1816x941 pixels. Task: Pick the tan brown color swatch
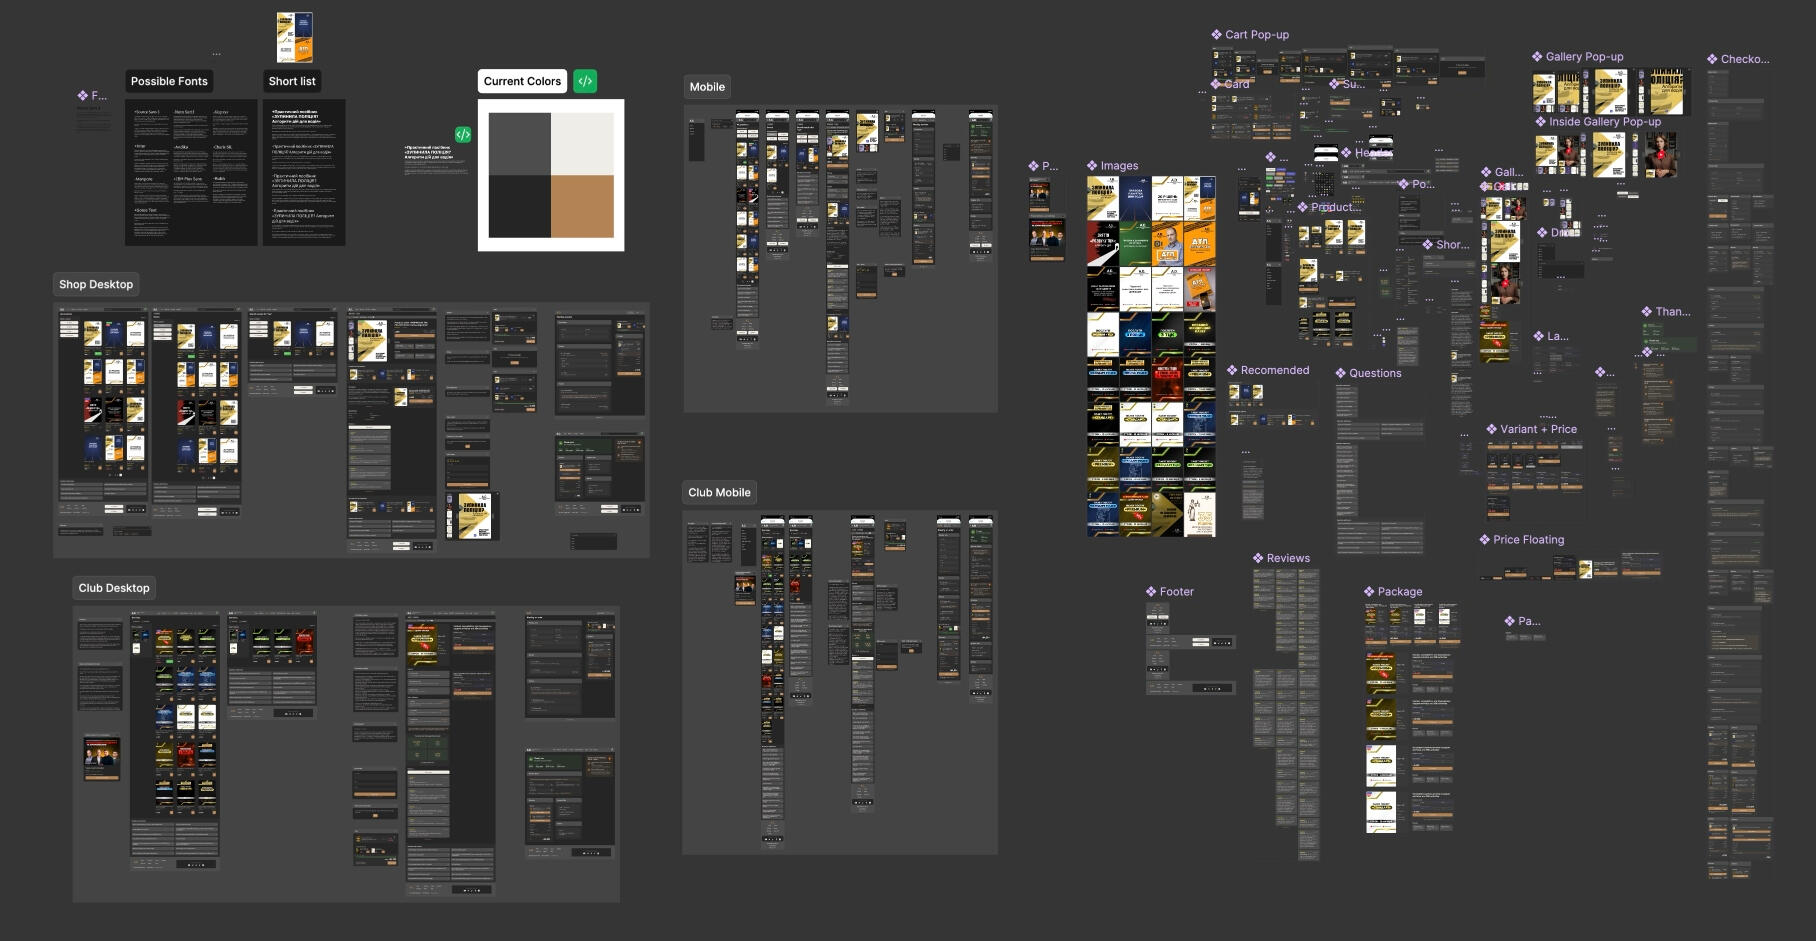tap(582, 206)
